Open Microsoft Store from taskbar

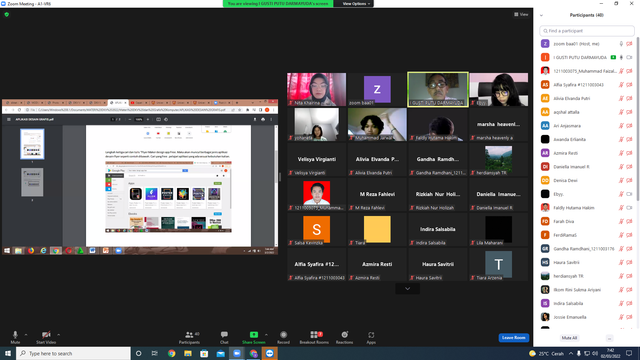(x=204, y=353)
